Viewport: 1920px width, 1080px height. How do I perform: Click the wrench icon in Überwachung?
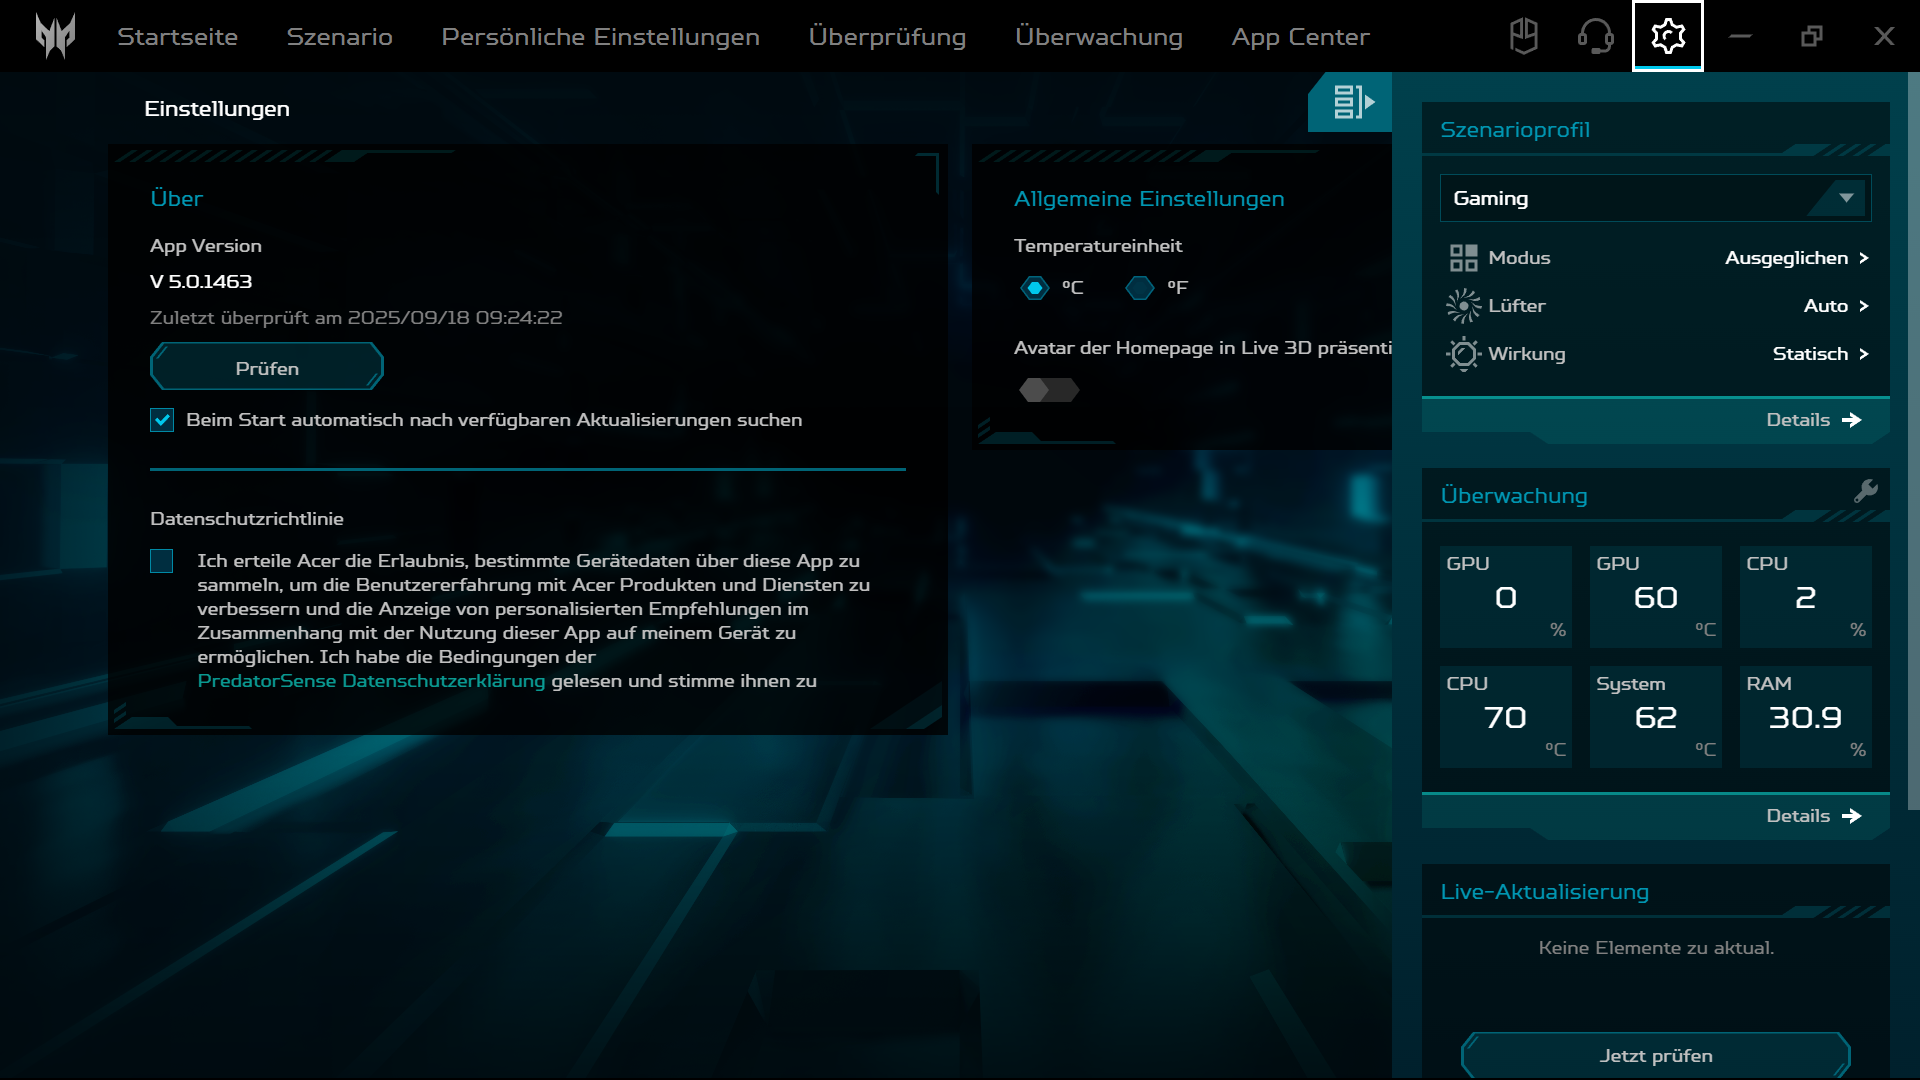tap(1865, 491)
